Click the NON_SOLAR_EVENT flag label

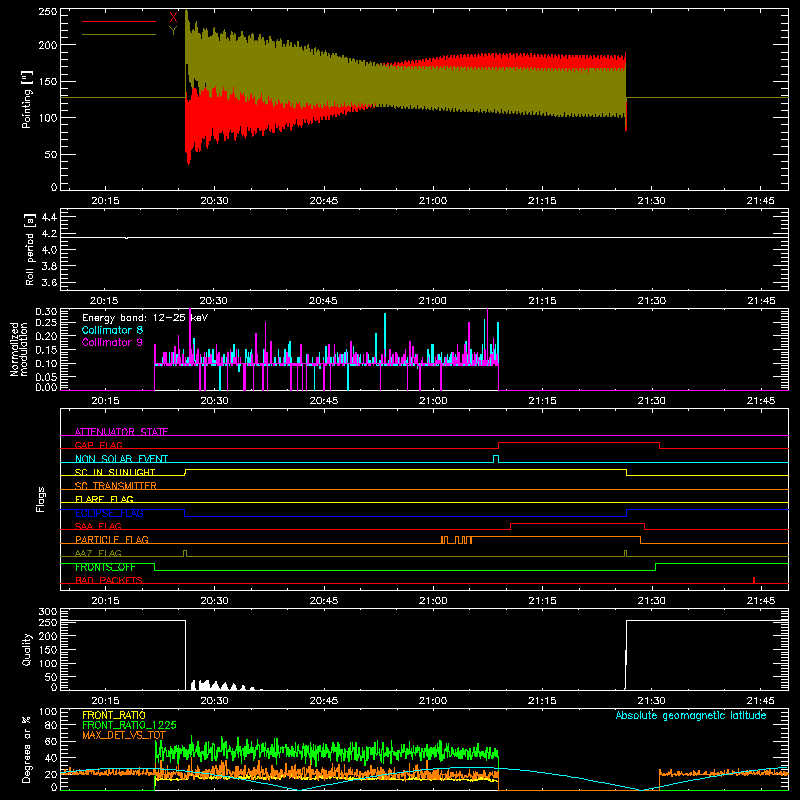pyautogui.click(x=121, y=459)
